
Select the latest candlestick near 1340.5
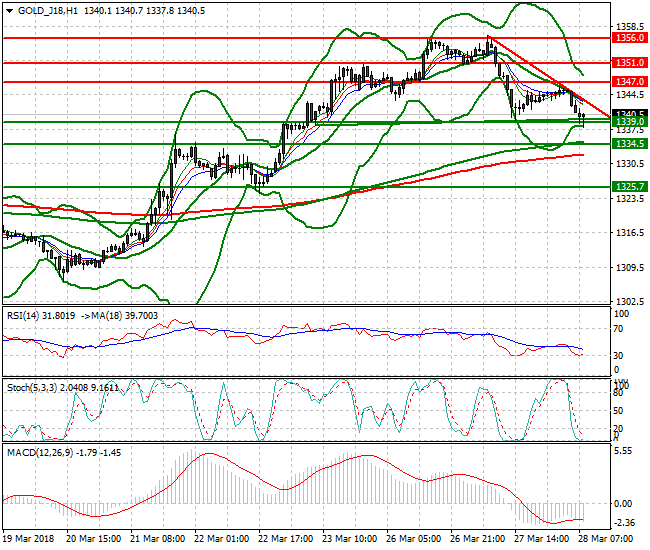click(x=583, y=118)
